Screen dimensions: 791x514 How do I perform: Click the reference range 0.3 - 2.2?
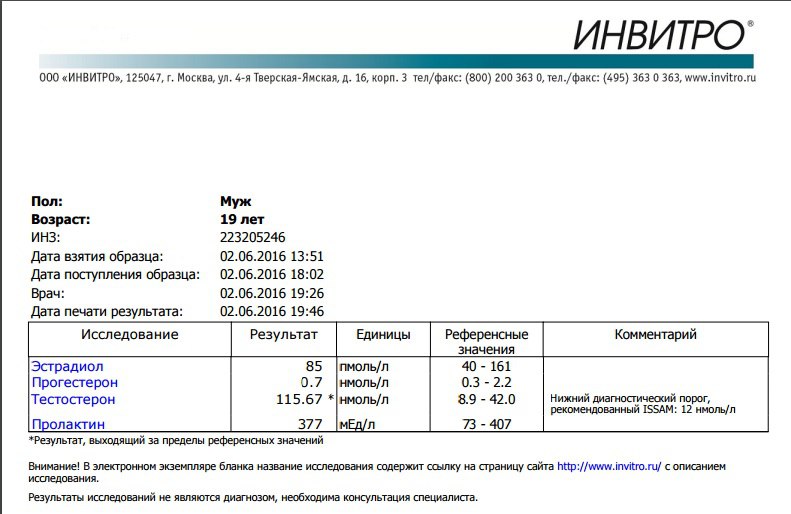pyautogui.click(x=486, y=382)
